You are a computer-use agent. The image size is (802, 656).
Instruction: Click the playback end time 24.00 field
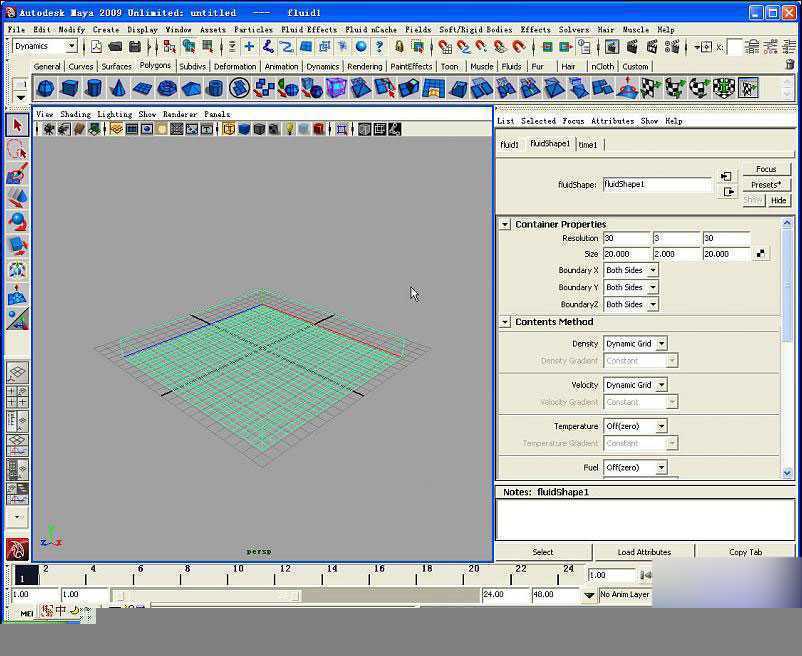504,595
